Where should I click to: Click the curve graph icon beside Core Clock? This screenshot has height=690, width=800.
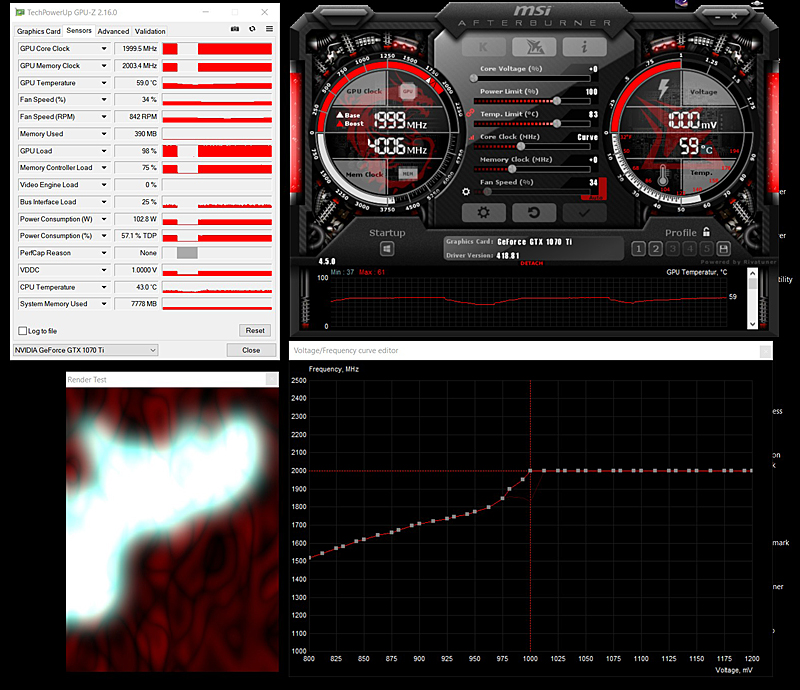coord(471,137)
